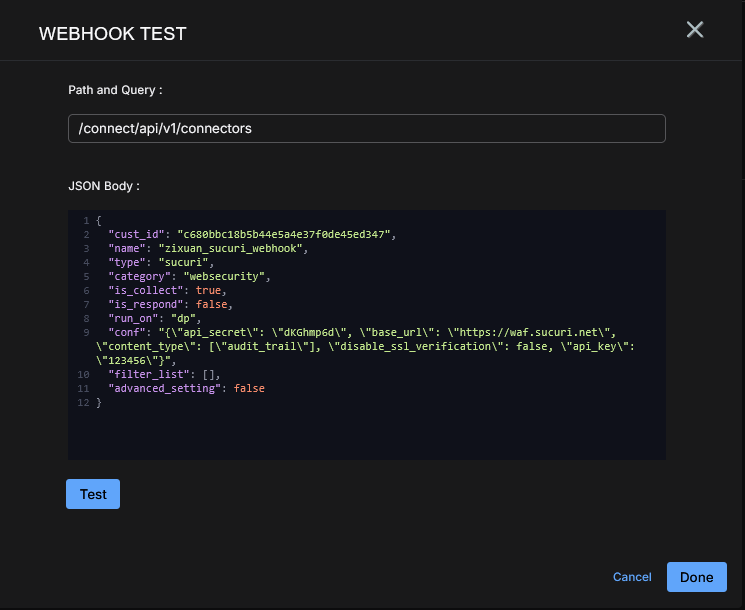Image resolution: width=745 pixels, height=610 pixels.
Task: Click the "name" key on line 3
Action: coord(127,248)
